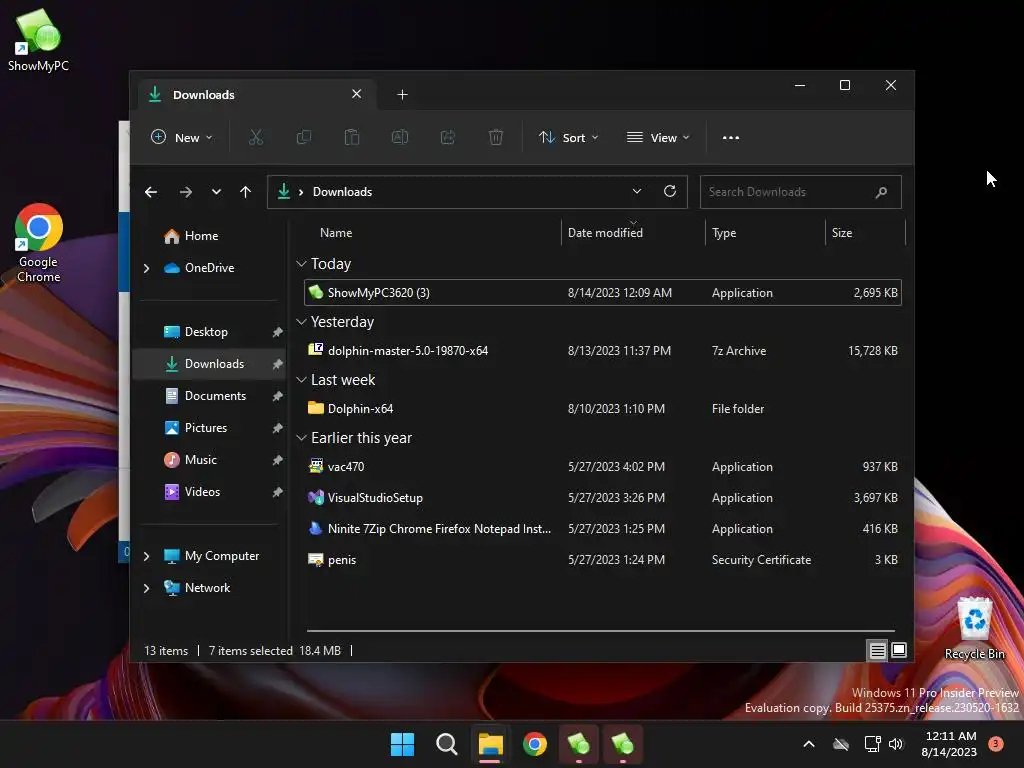Expand Network tree node
Viewport: 1024px width, 768px height.
(x=146, y=588)
